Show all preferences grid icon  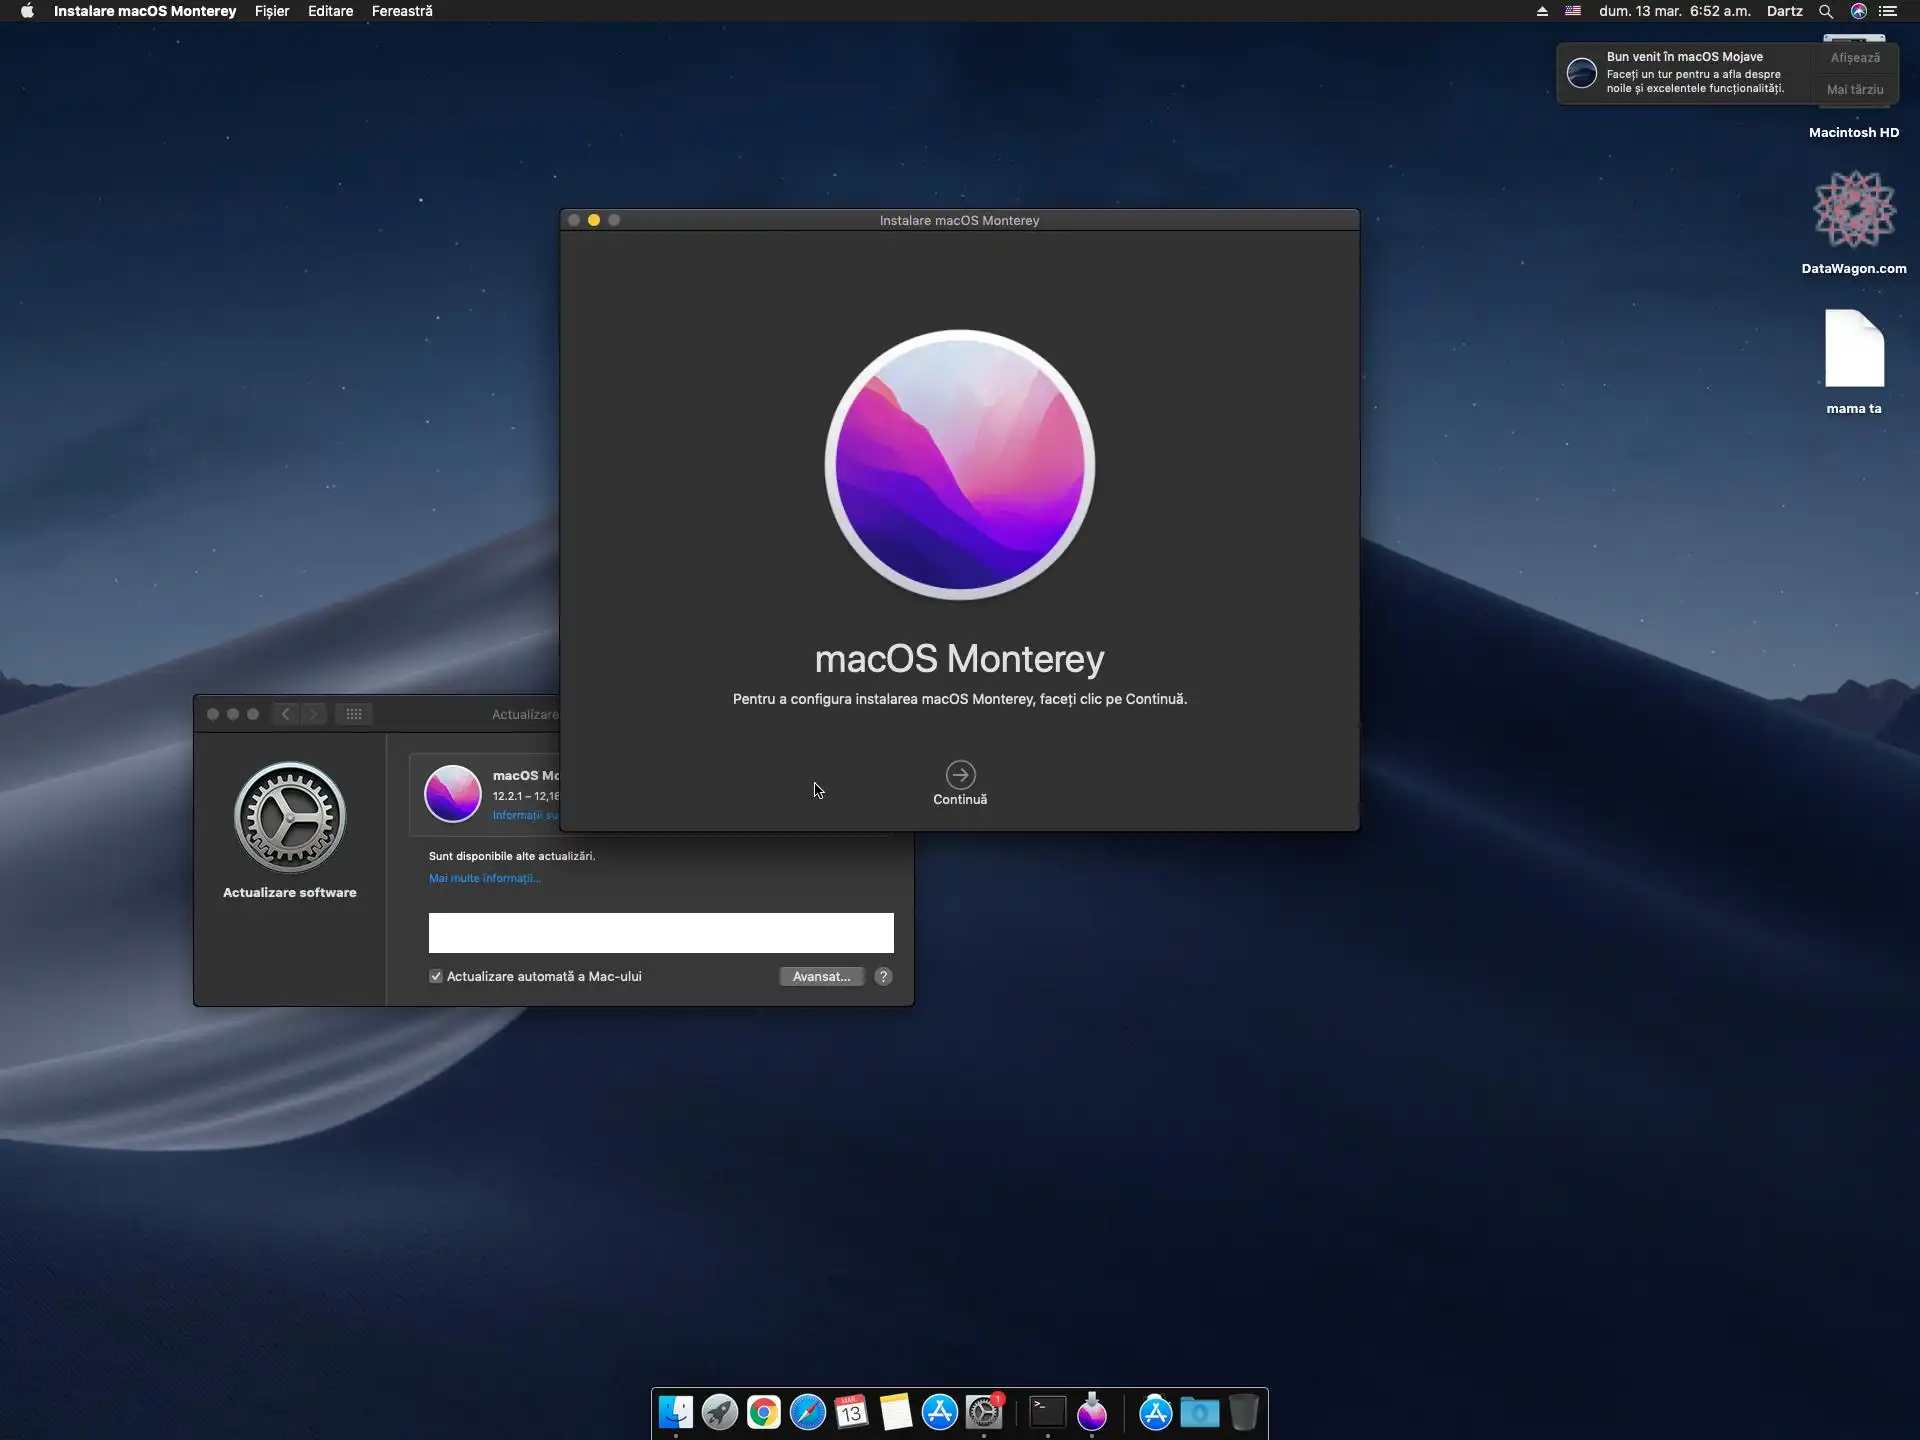click(354, 714)
